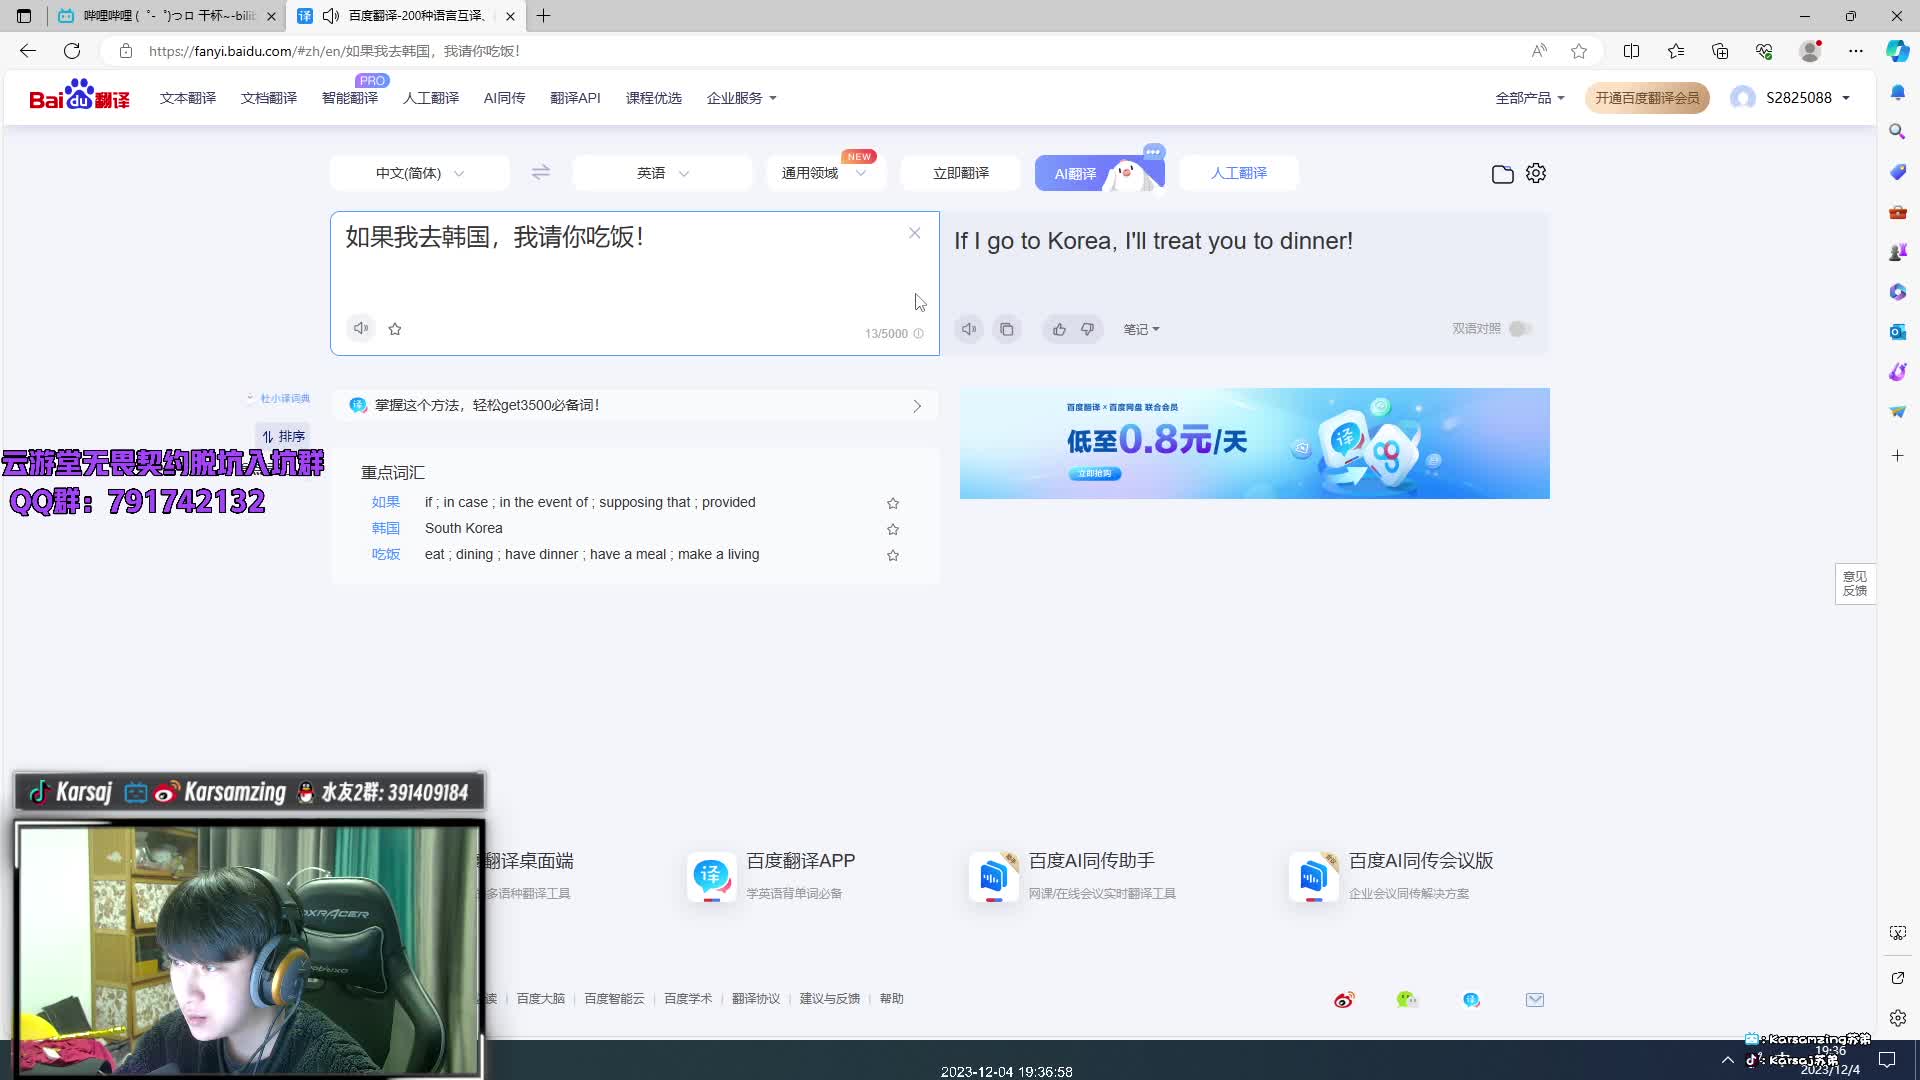
Task: Thumbs up the translation
Action: [x=1059, y=329]
